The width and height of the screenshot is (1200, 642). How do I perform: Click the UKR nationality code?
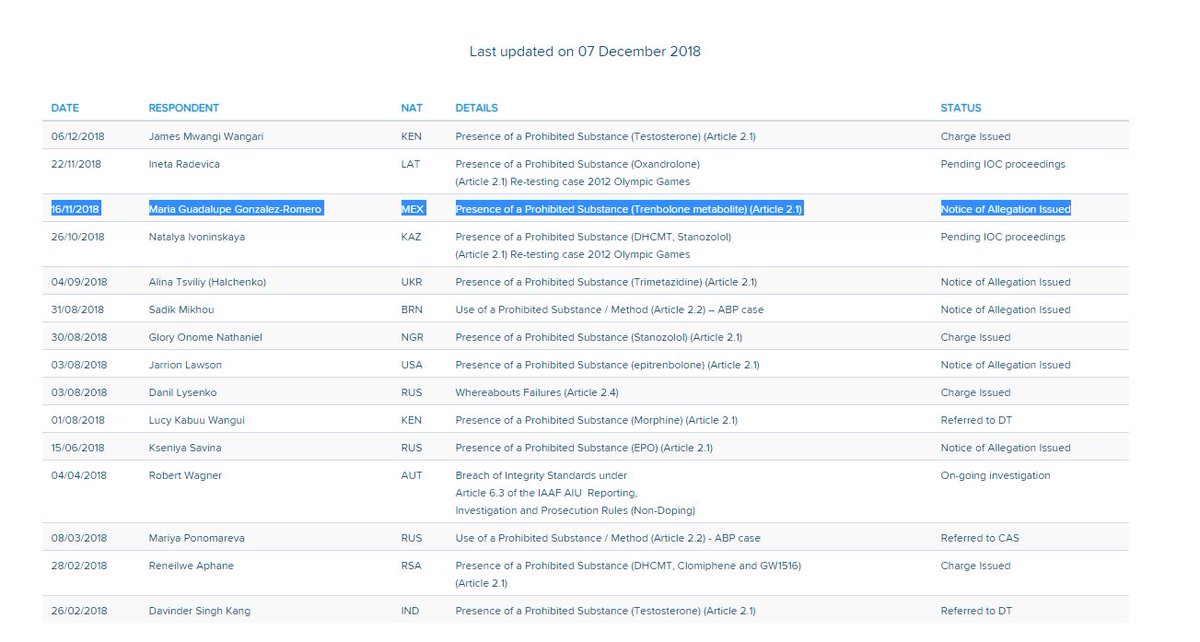411,282
